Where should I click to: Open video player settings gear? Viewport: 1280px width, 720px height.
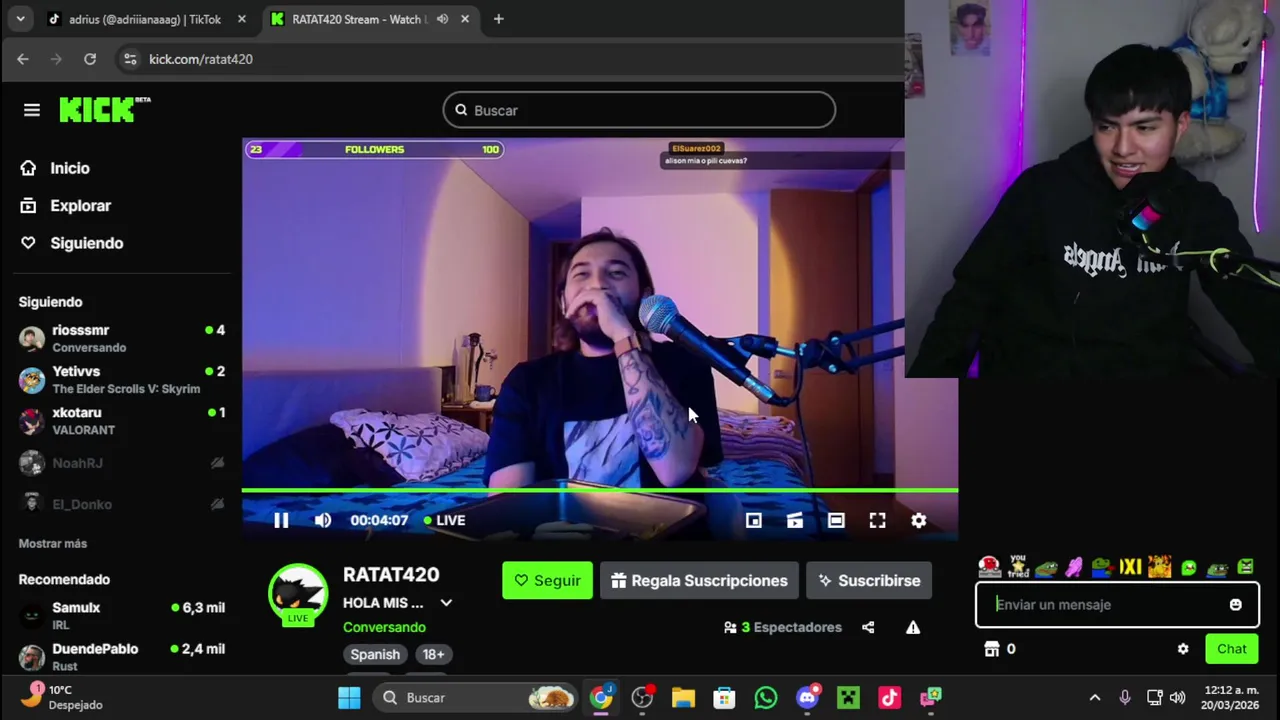(x=918, y=520)
